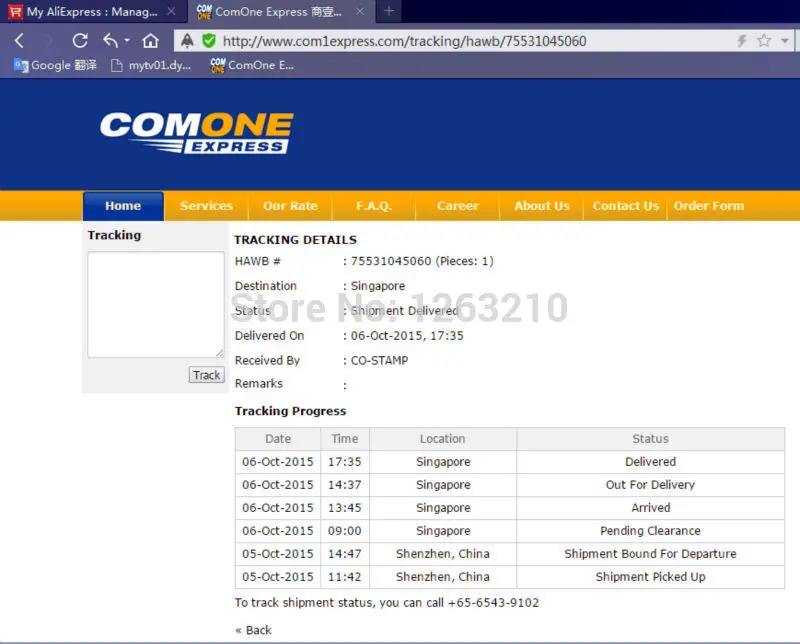The height and width of the screenshot is (644, 800).
Task: Reload the page with the refresh icon
Action: click(x=80, y=40)
